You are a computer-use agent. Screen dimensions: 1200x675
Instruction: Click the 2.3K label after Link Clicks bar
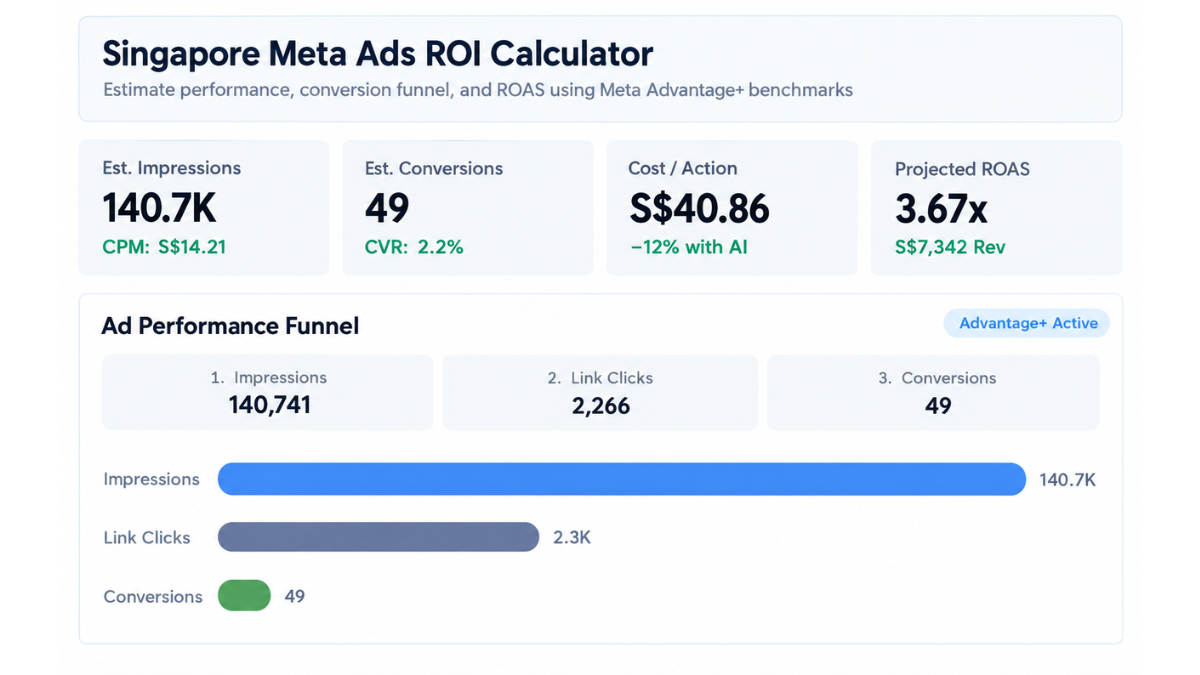[x=572, y=538]
